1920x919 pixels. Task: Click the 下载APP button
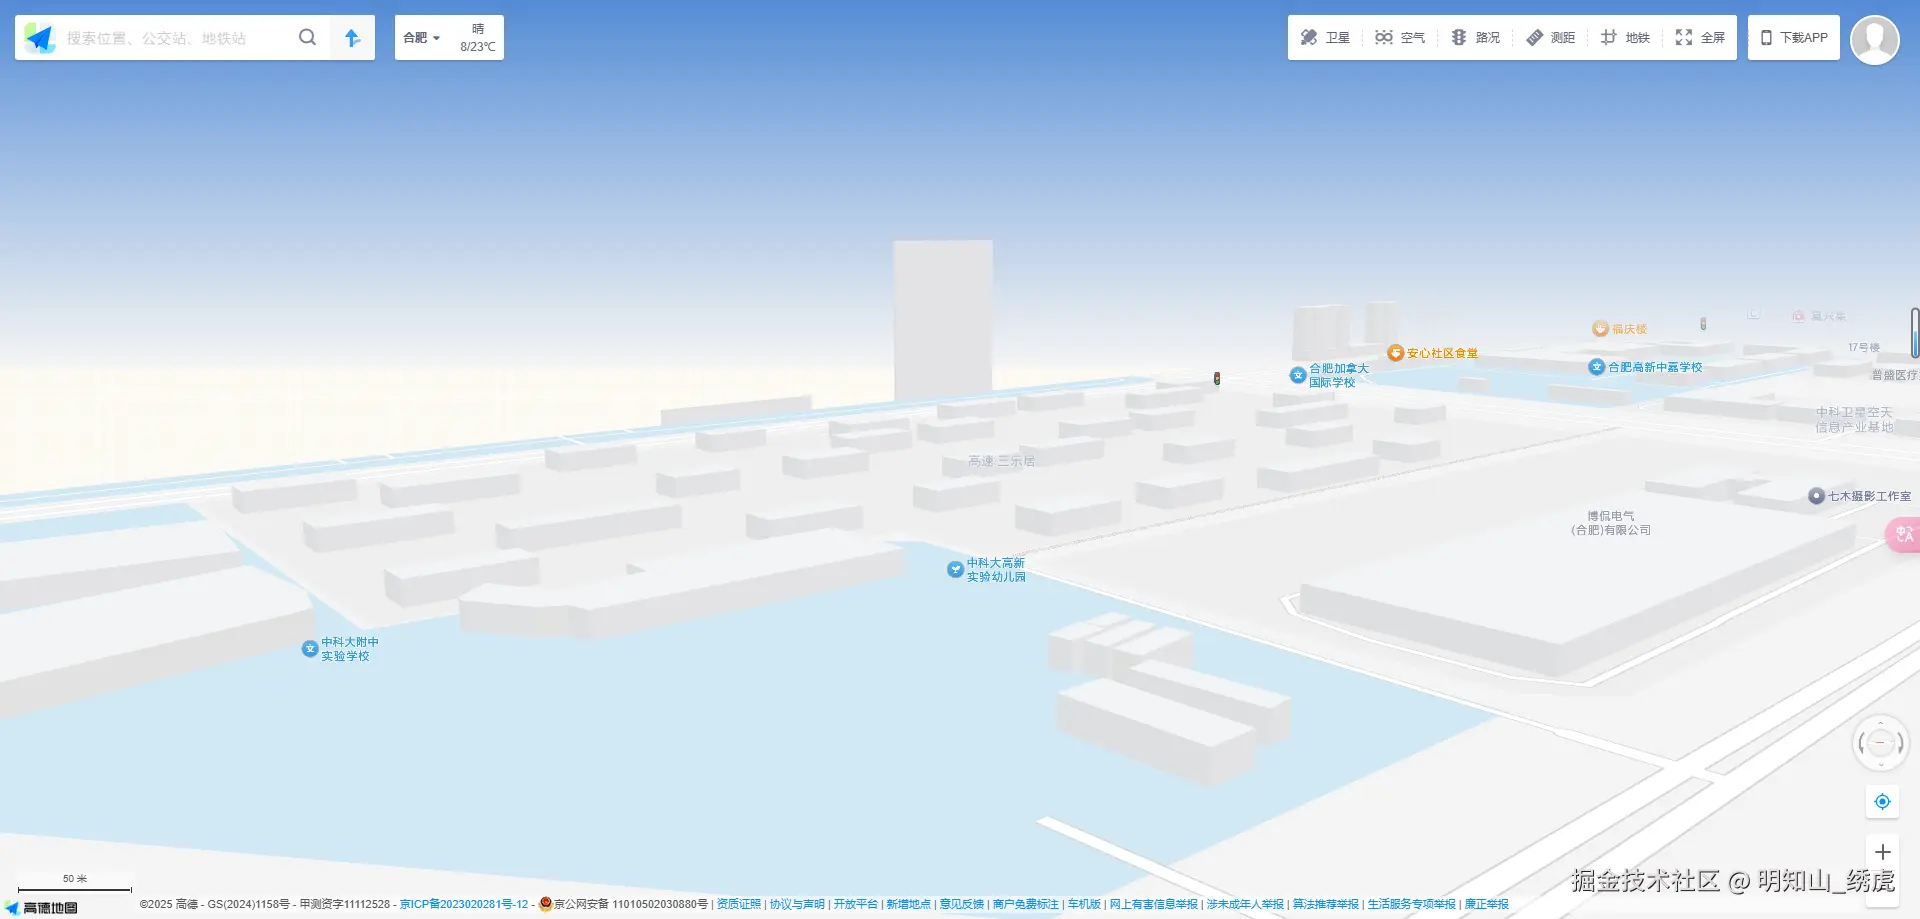(x=1793, y=38)
